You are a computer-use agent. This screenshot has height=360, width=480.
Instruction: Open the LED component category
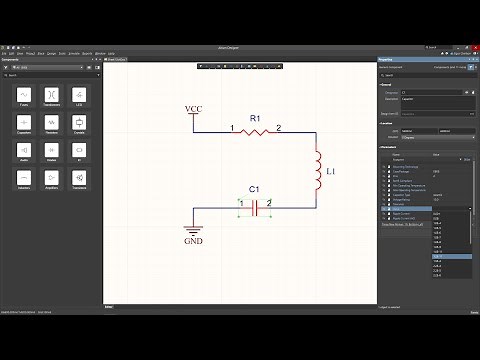pos(79,96)
